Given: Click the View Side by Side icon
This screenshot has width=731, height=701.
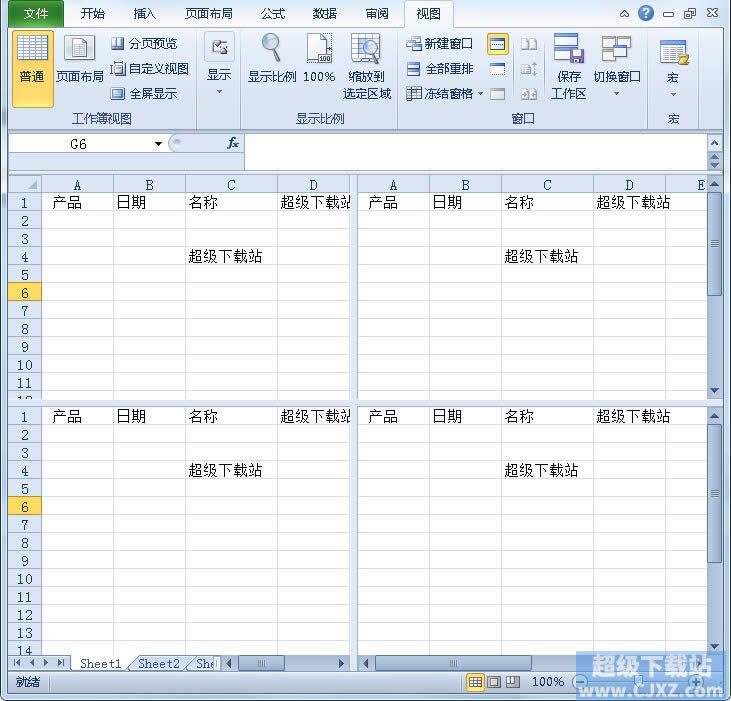Looking at the screenshot, I should [529, 44].
